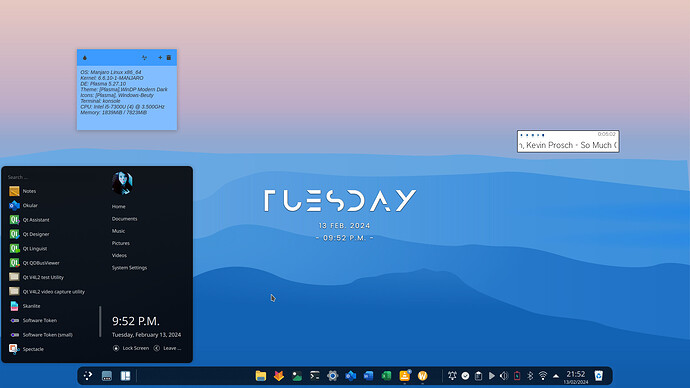Add a new sticky note with plus
The image size is (690, 388).
tap(160, 58)
